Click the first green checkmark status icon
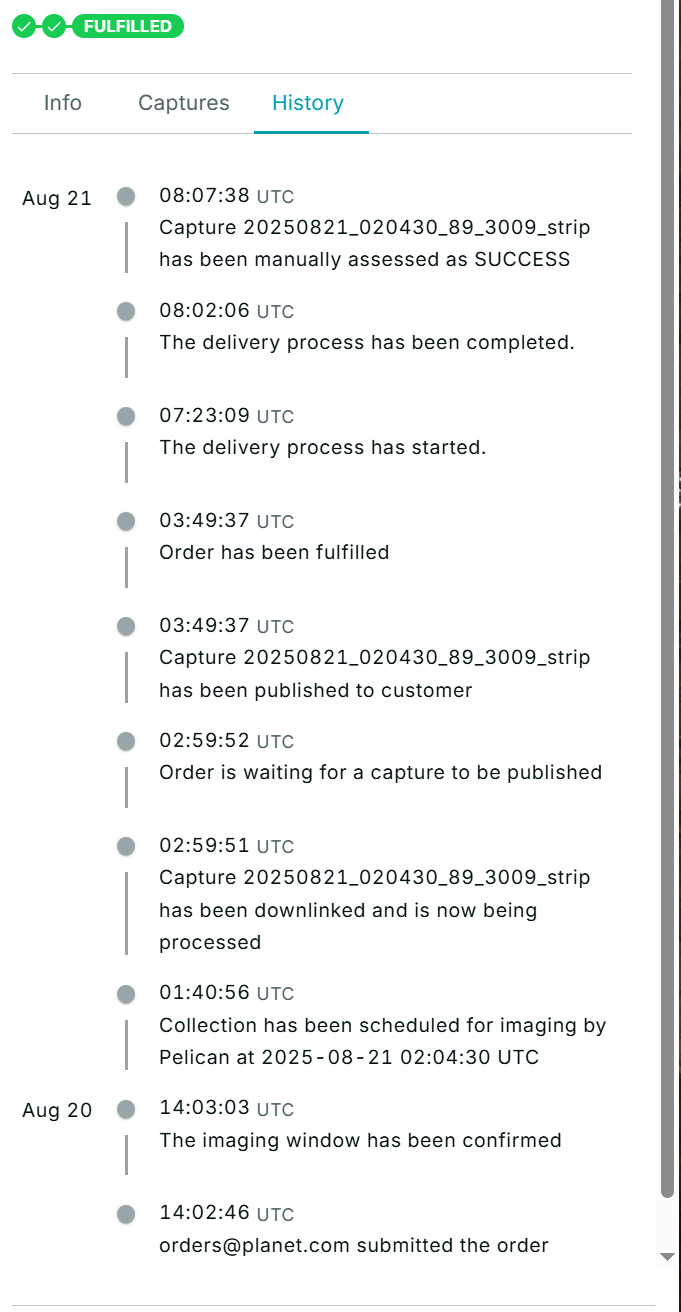681x1312 pixels. (23, 27)
